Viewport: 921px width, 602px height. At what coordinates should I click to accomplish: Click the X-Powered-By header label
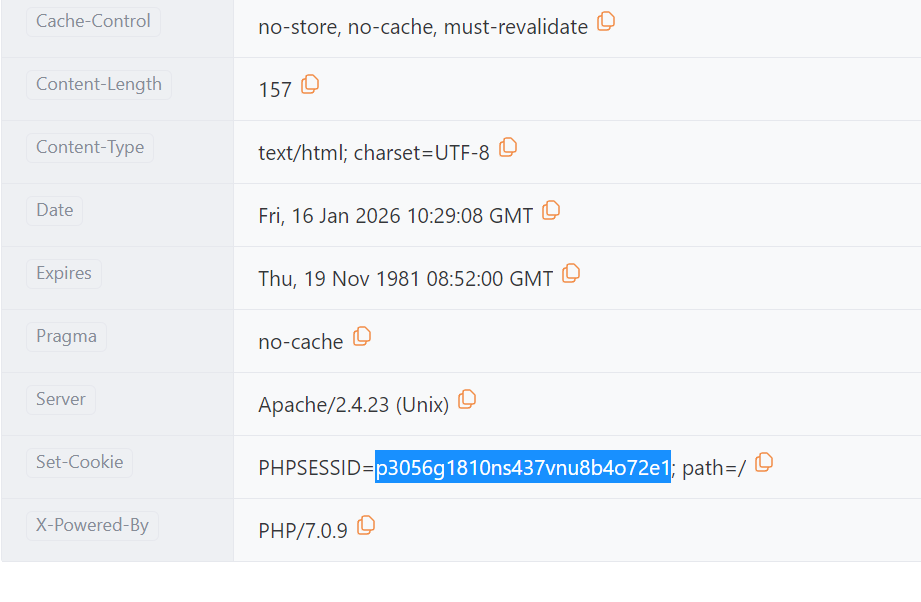click(x=92, y=526)
